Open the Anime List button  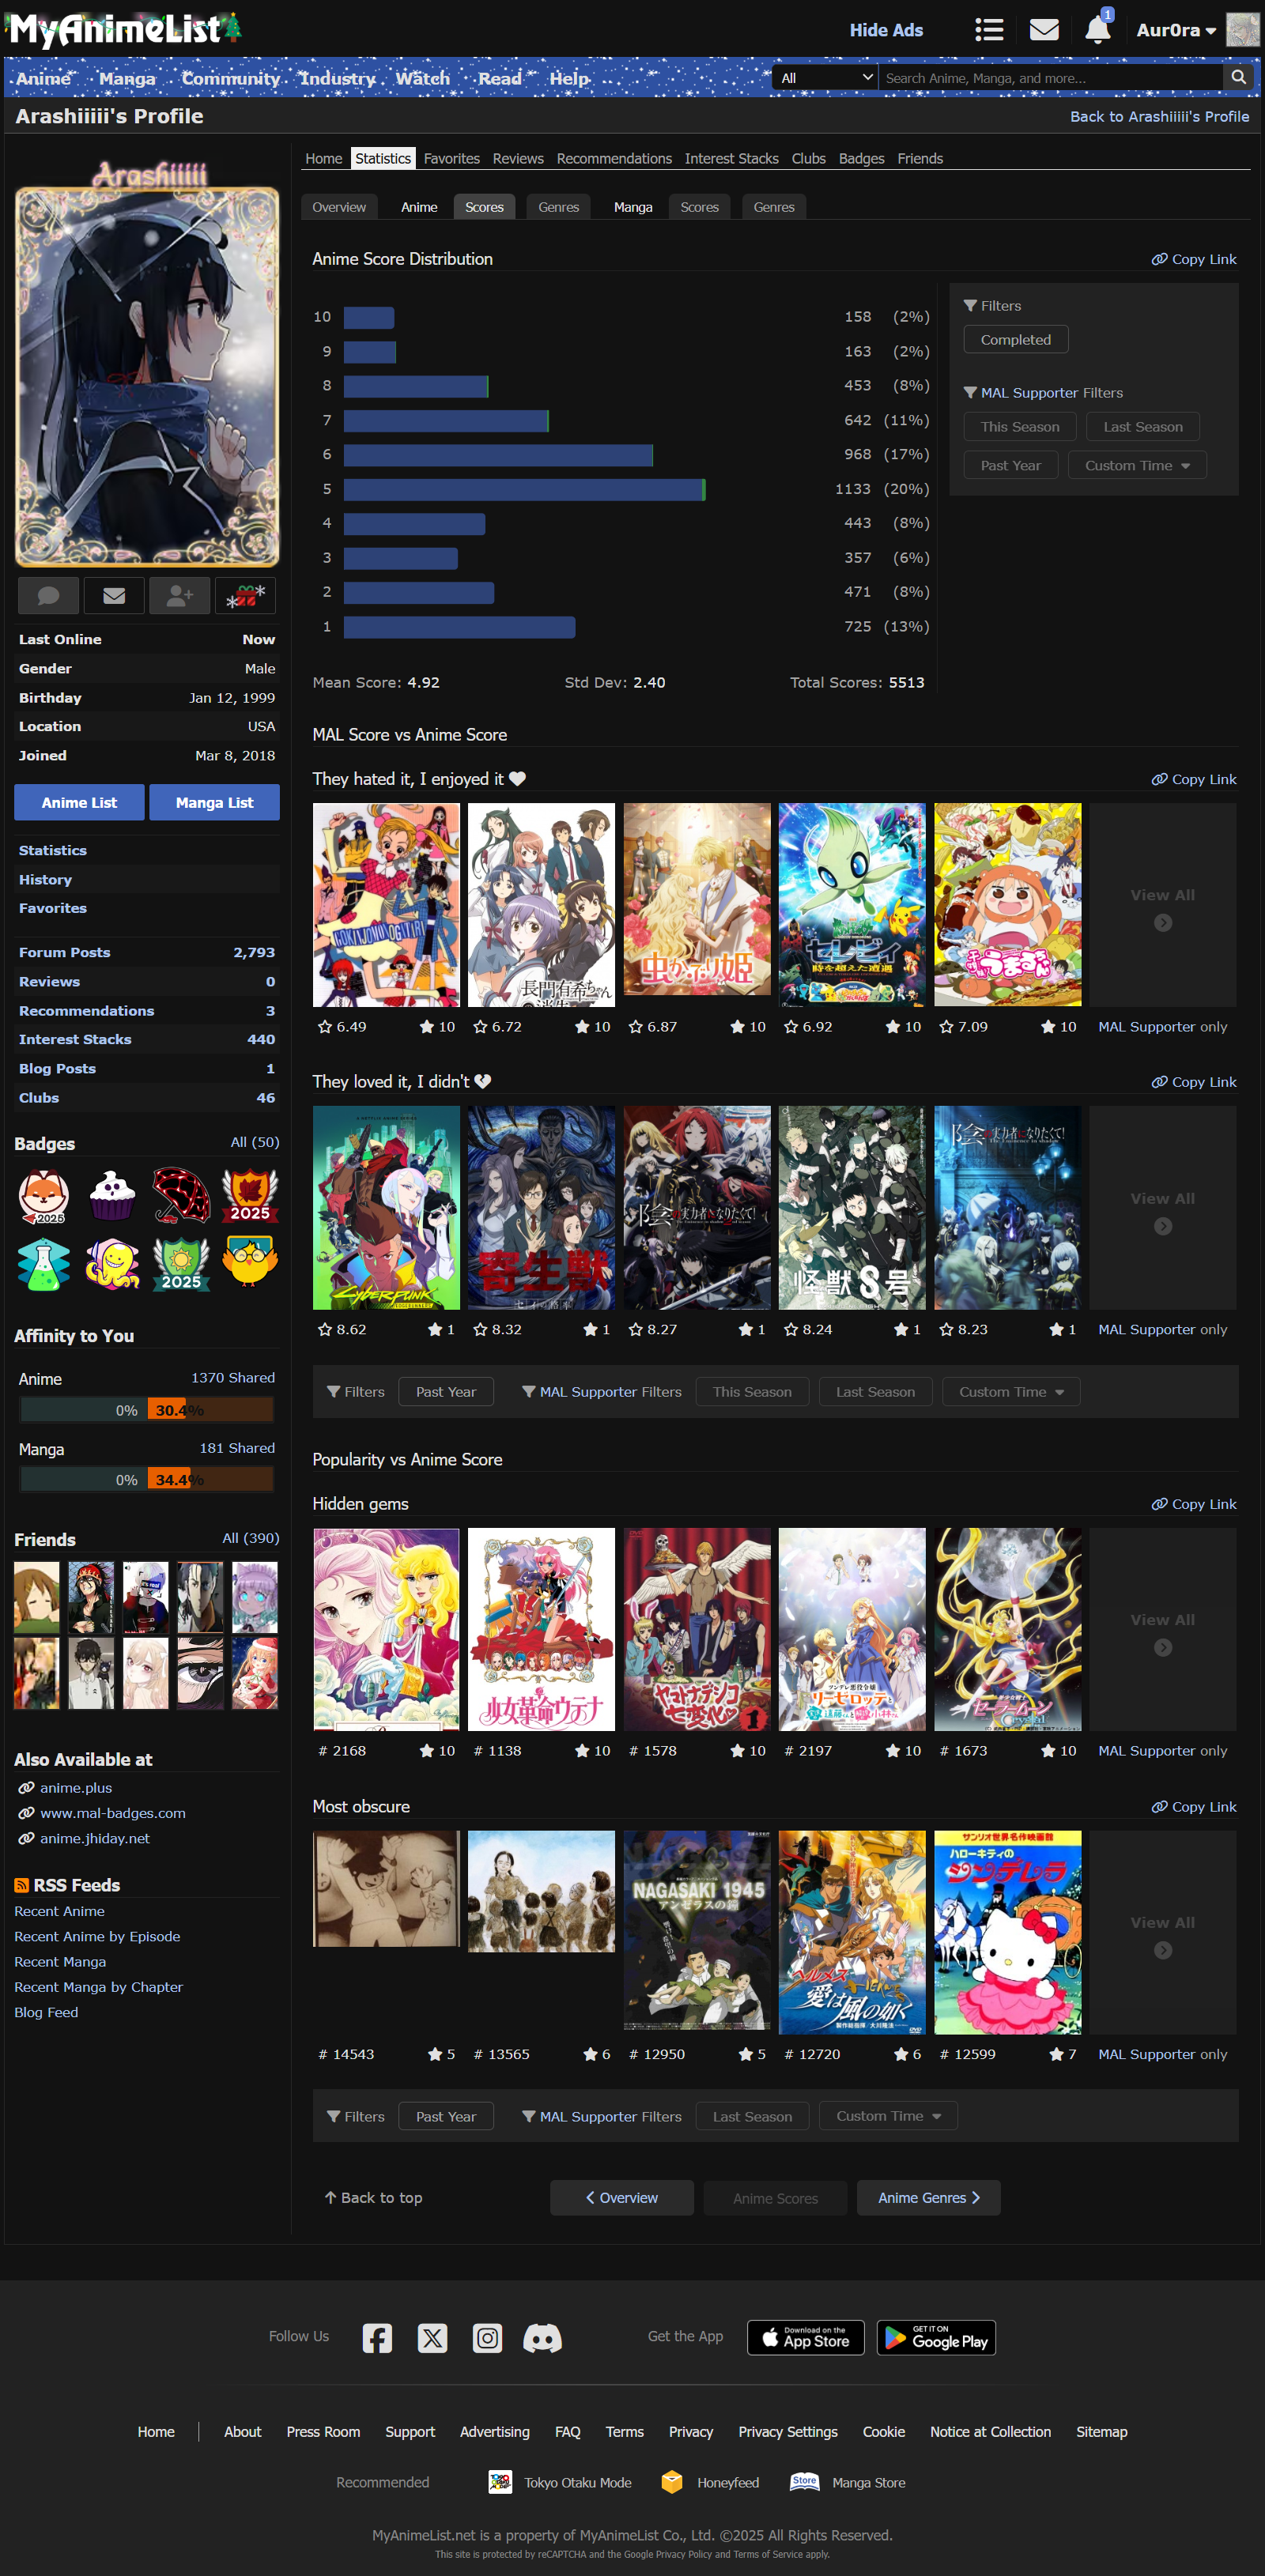coord(79,802)
